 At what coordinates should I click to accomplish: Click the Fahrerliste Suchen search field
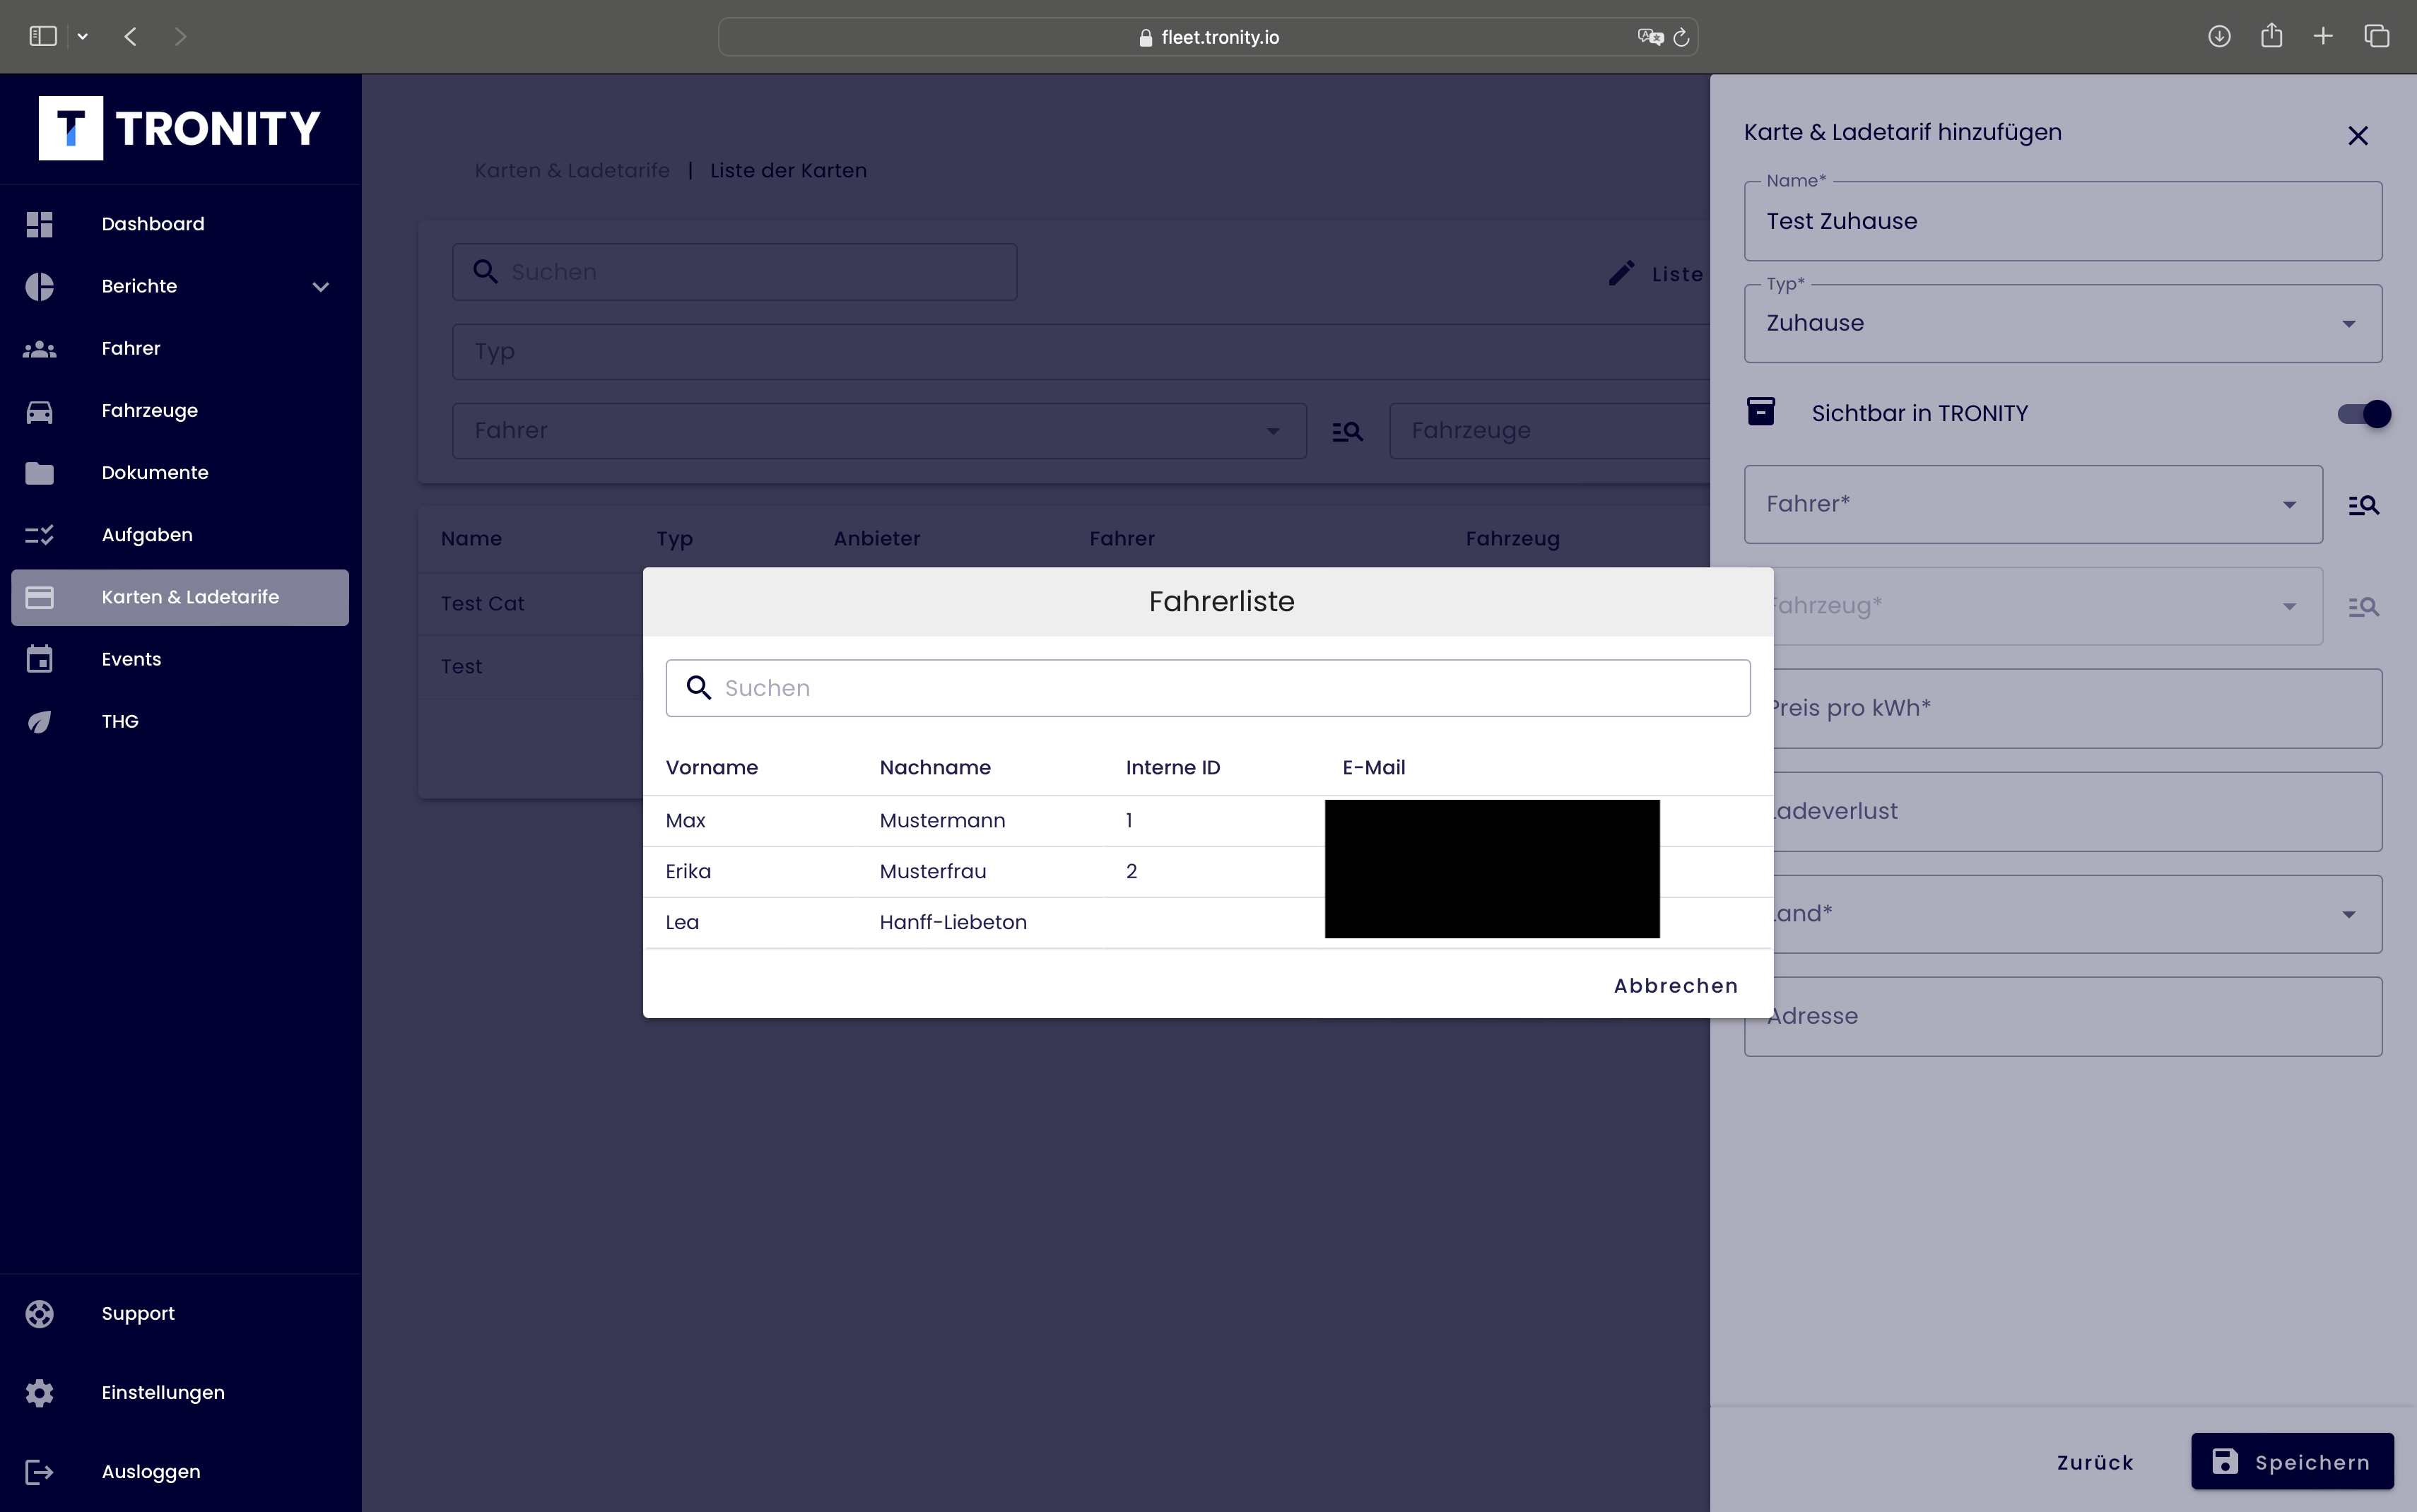point(1208,688)
